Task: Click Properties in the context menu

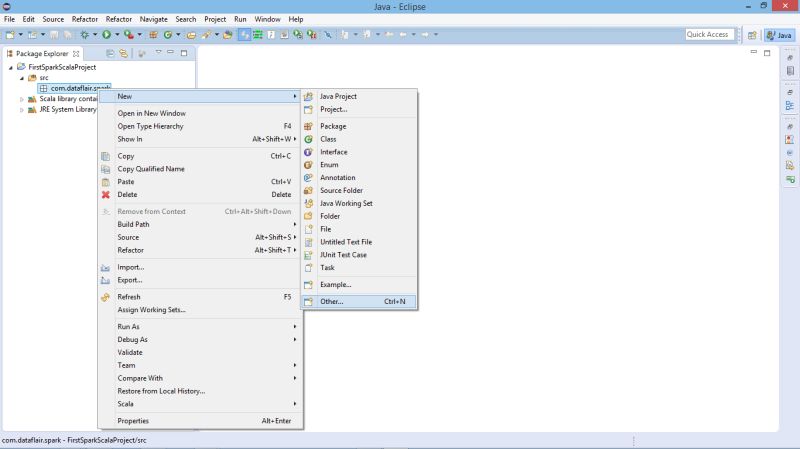Action: click(x=199, y=421)
